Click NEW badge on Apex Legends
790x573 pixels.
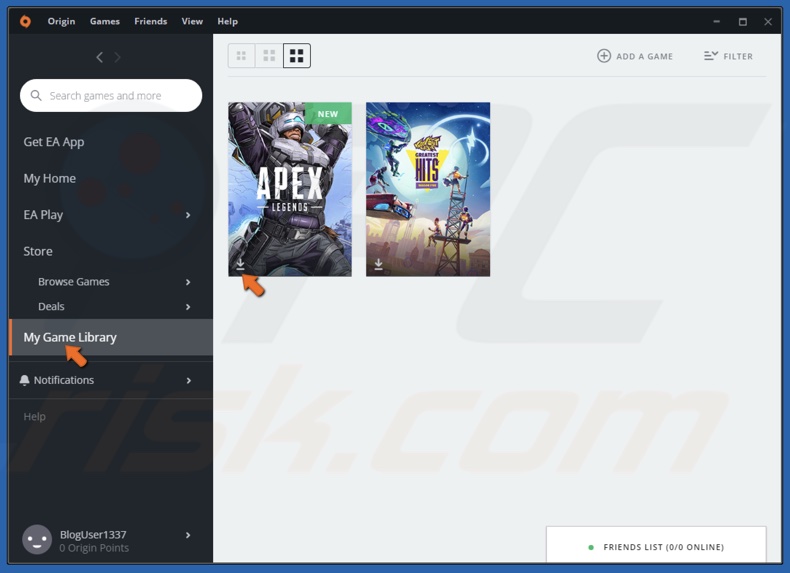328,113
